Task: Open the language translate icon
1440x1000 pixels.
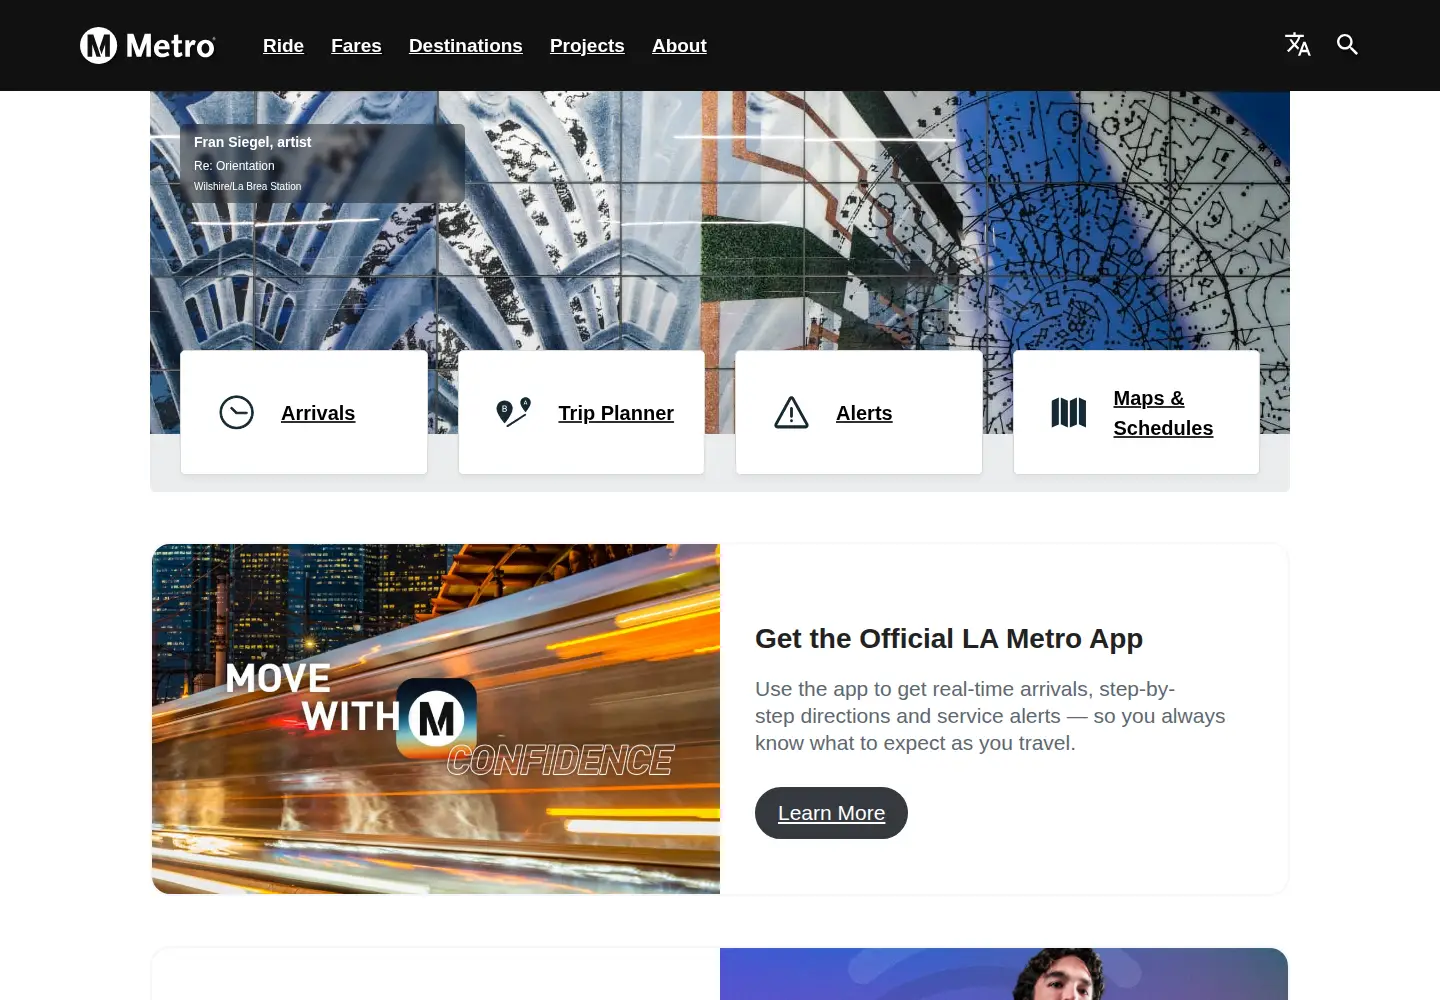Action: click(1297, 45)
